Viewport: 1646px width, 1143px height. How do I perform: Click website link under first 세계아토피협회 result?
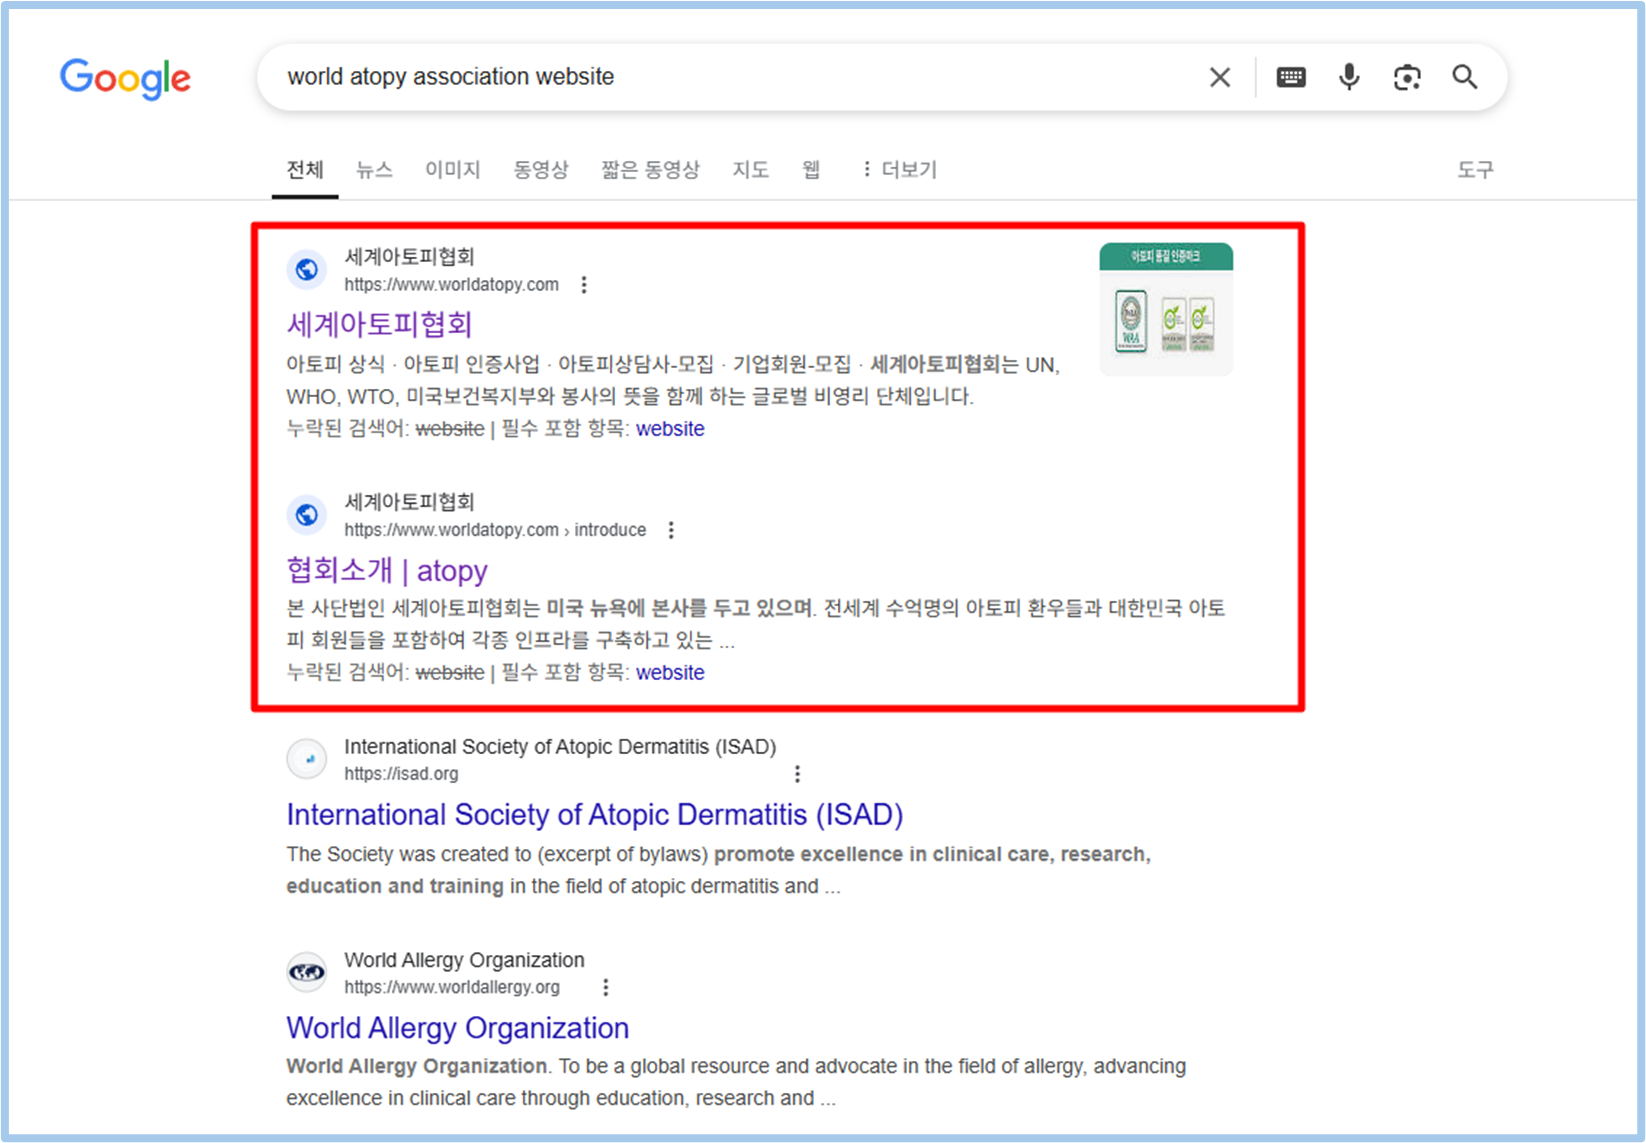(670, 429)
